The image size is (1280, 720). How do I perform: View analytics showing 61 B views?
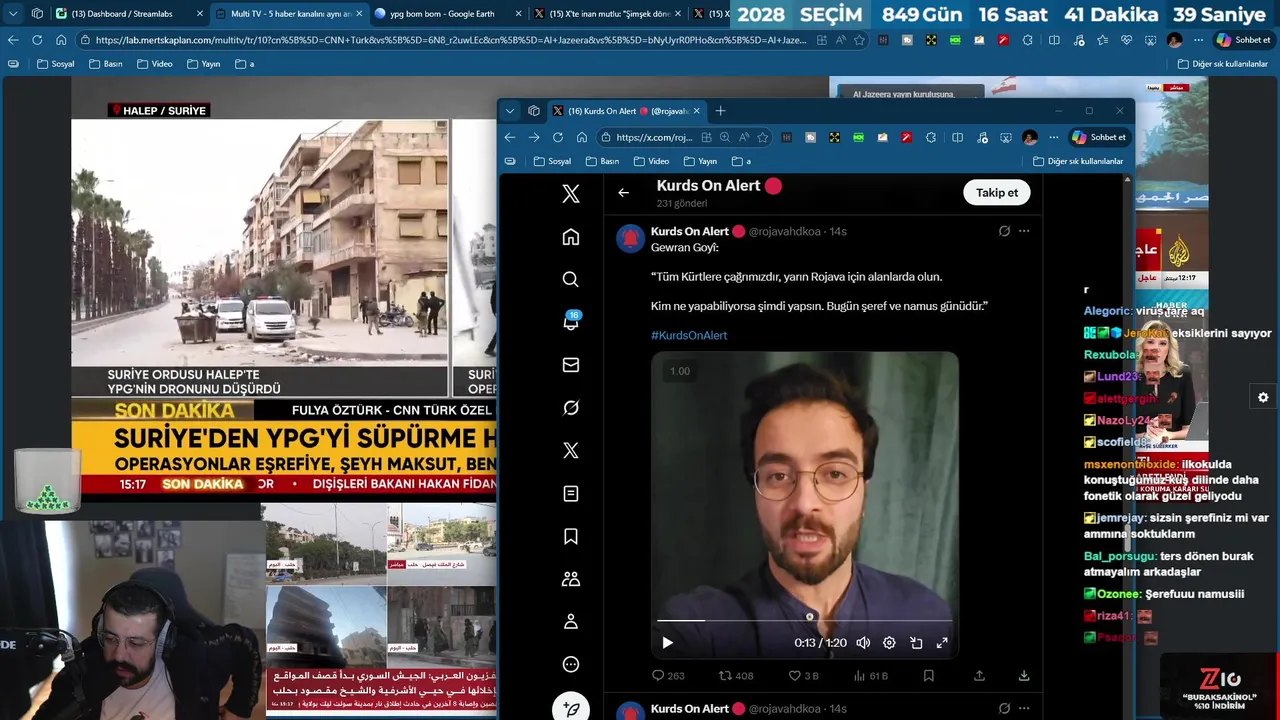(872, 676)
